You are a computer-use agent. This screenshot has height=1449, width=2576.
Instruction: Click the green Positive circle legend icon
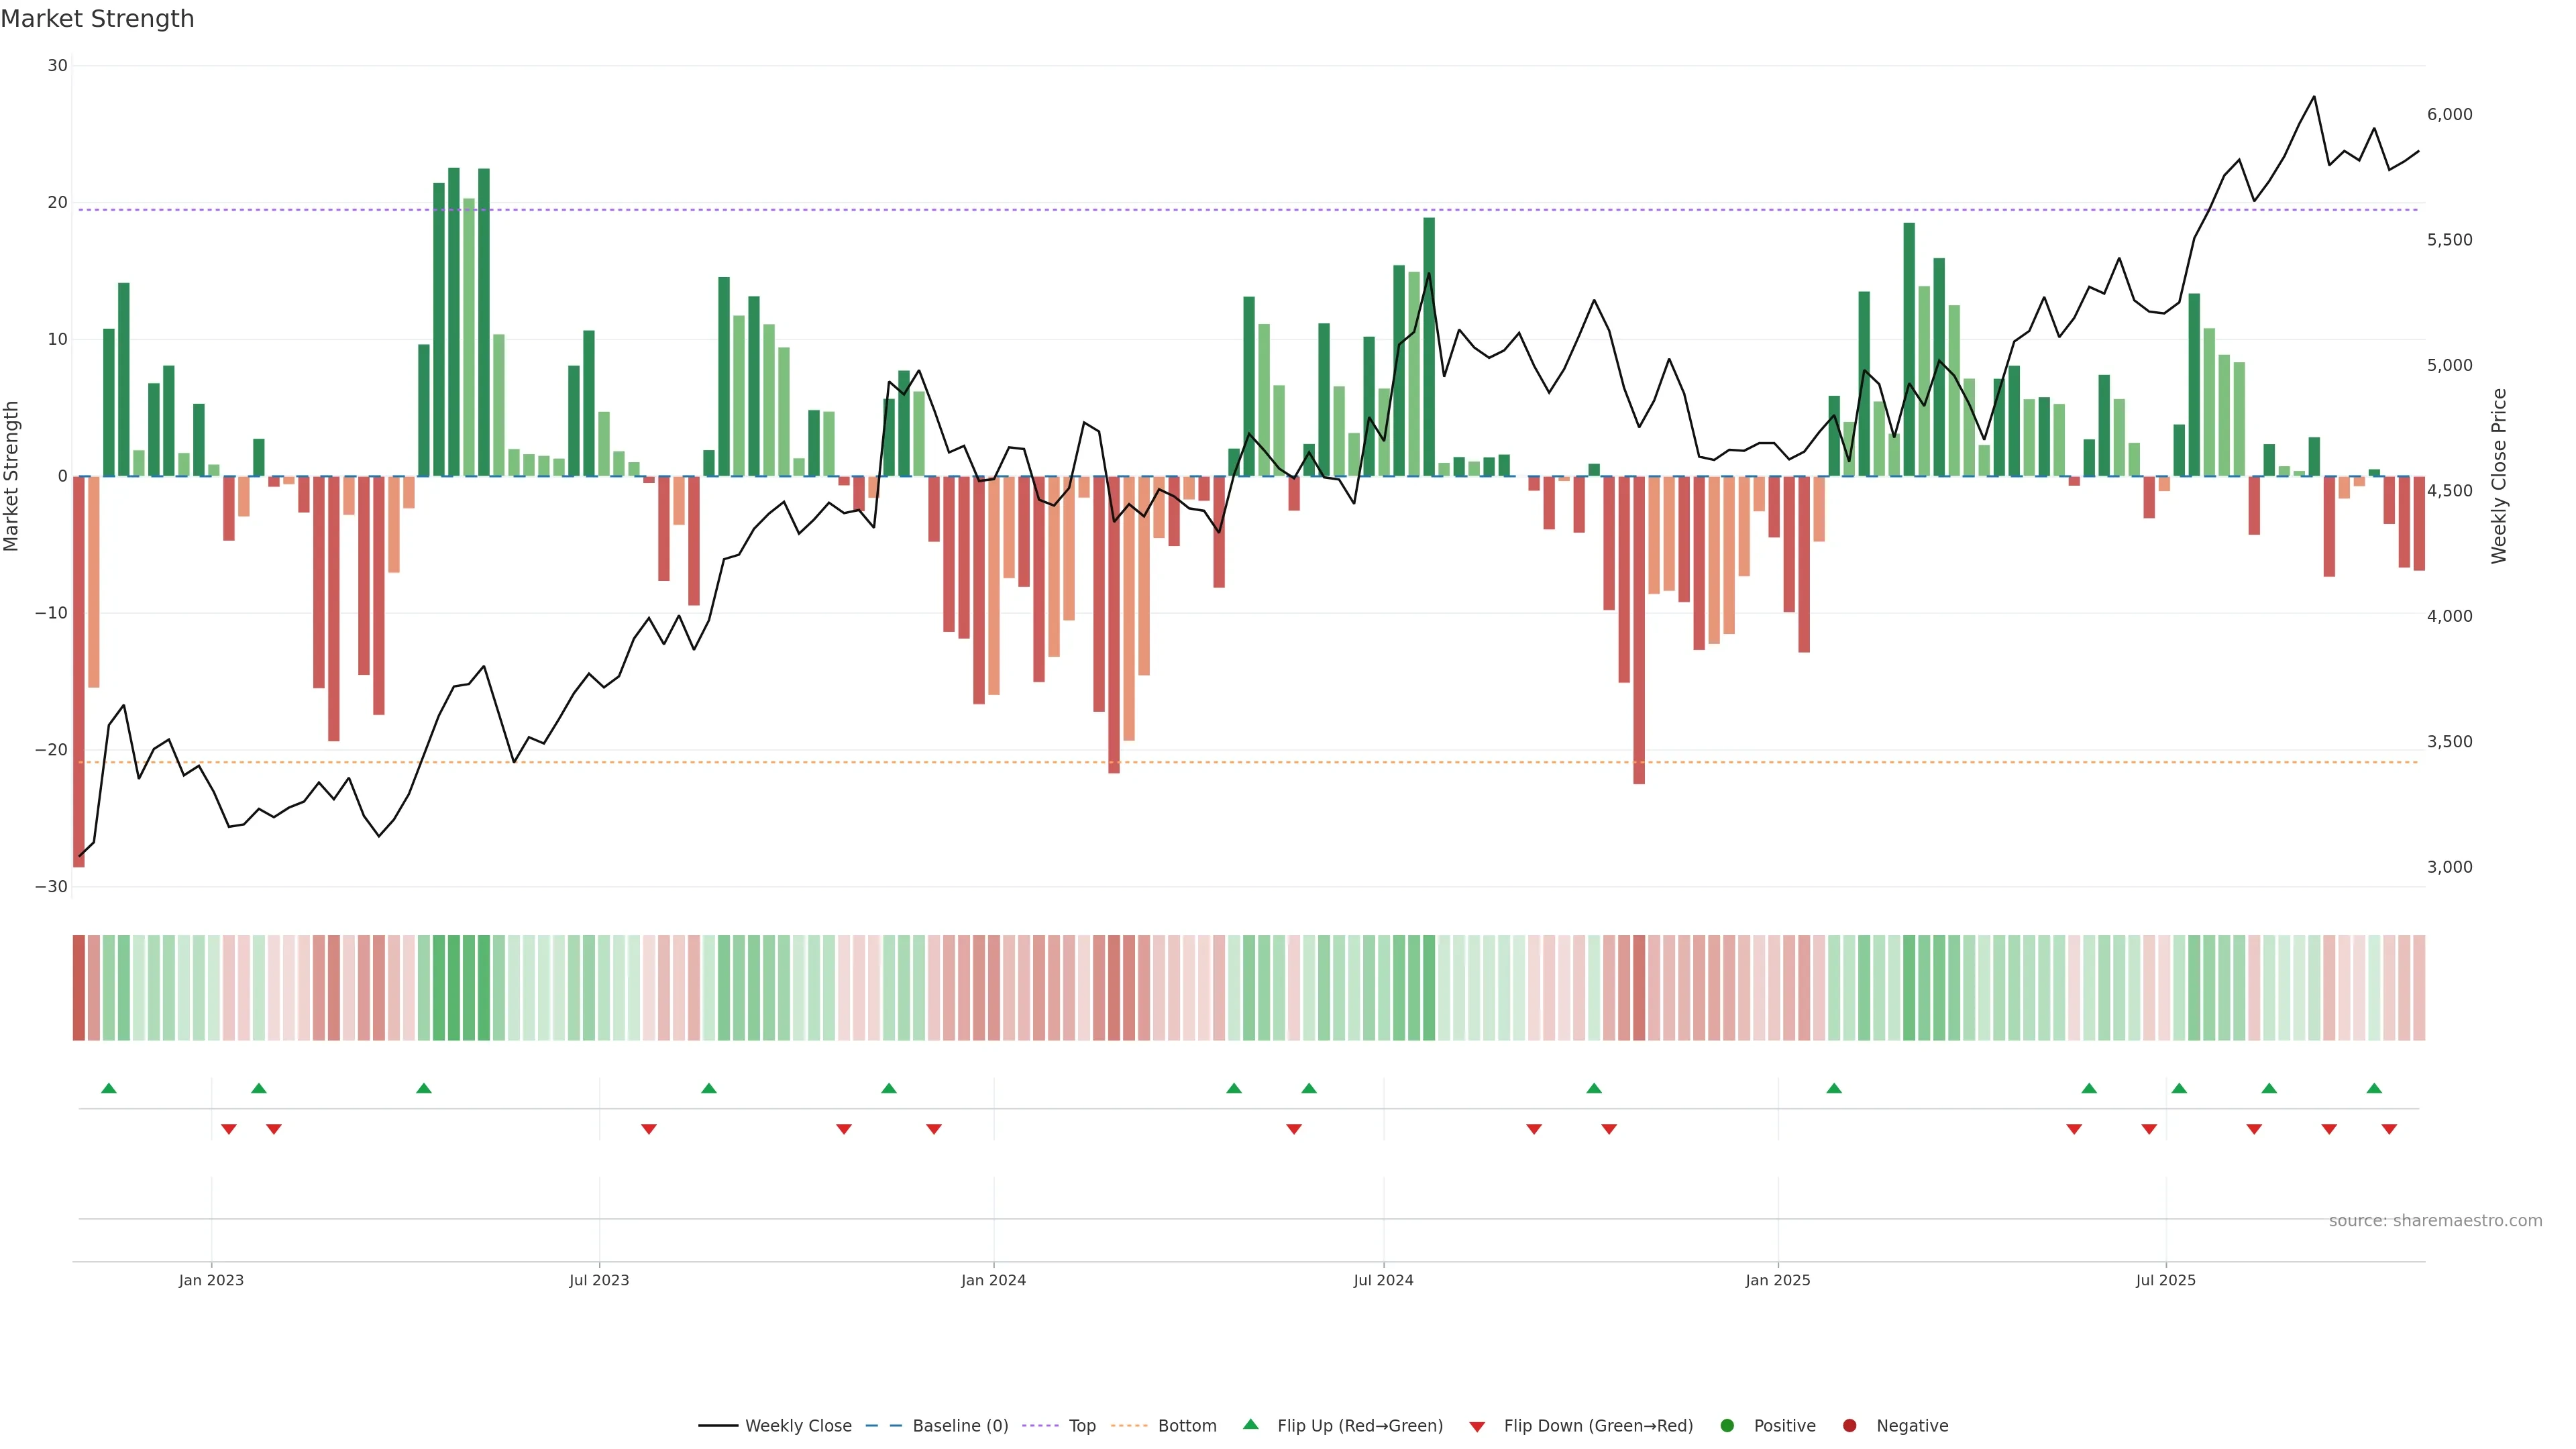(x=1727, y=1425)
